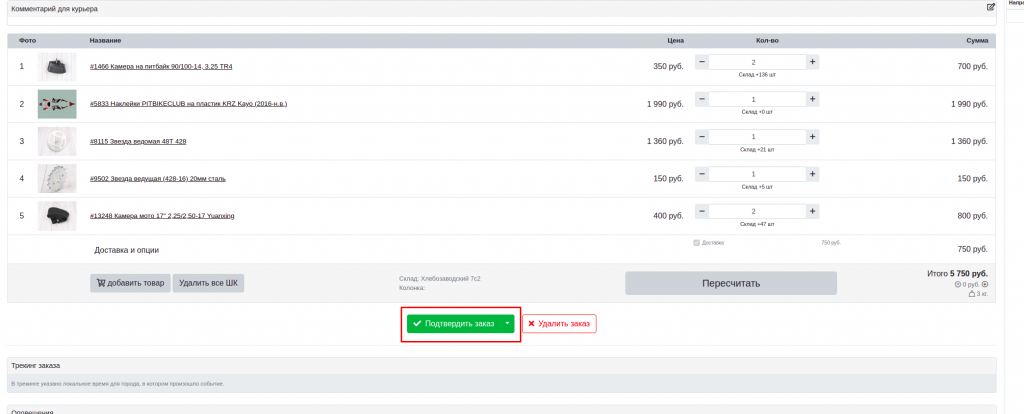Increase quantity of Камера мото 17" Yuanxing

(812, 211)
